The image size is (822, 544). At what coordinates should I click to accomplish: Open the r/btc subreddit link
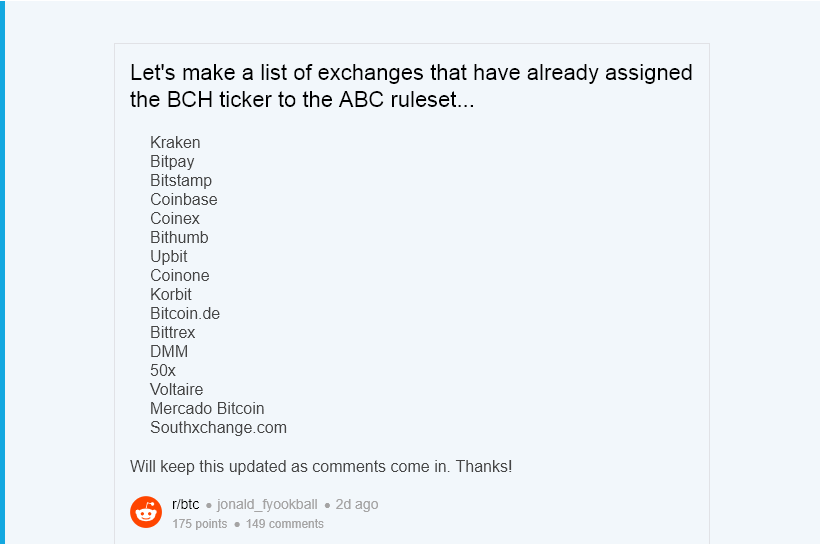[x=185, y=504]
